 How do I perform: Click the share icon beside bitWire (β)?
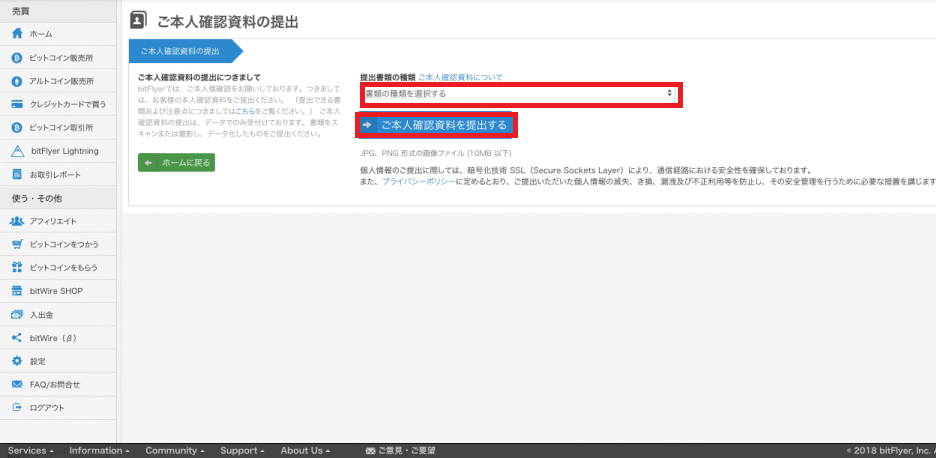pyautogui.click(x=17, y=338)
